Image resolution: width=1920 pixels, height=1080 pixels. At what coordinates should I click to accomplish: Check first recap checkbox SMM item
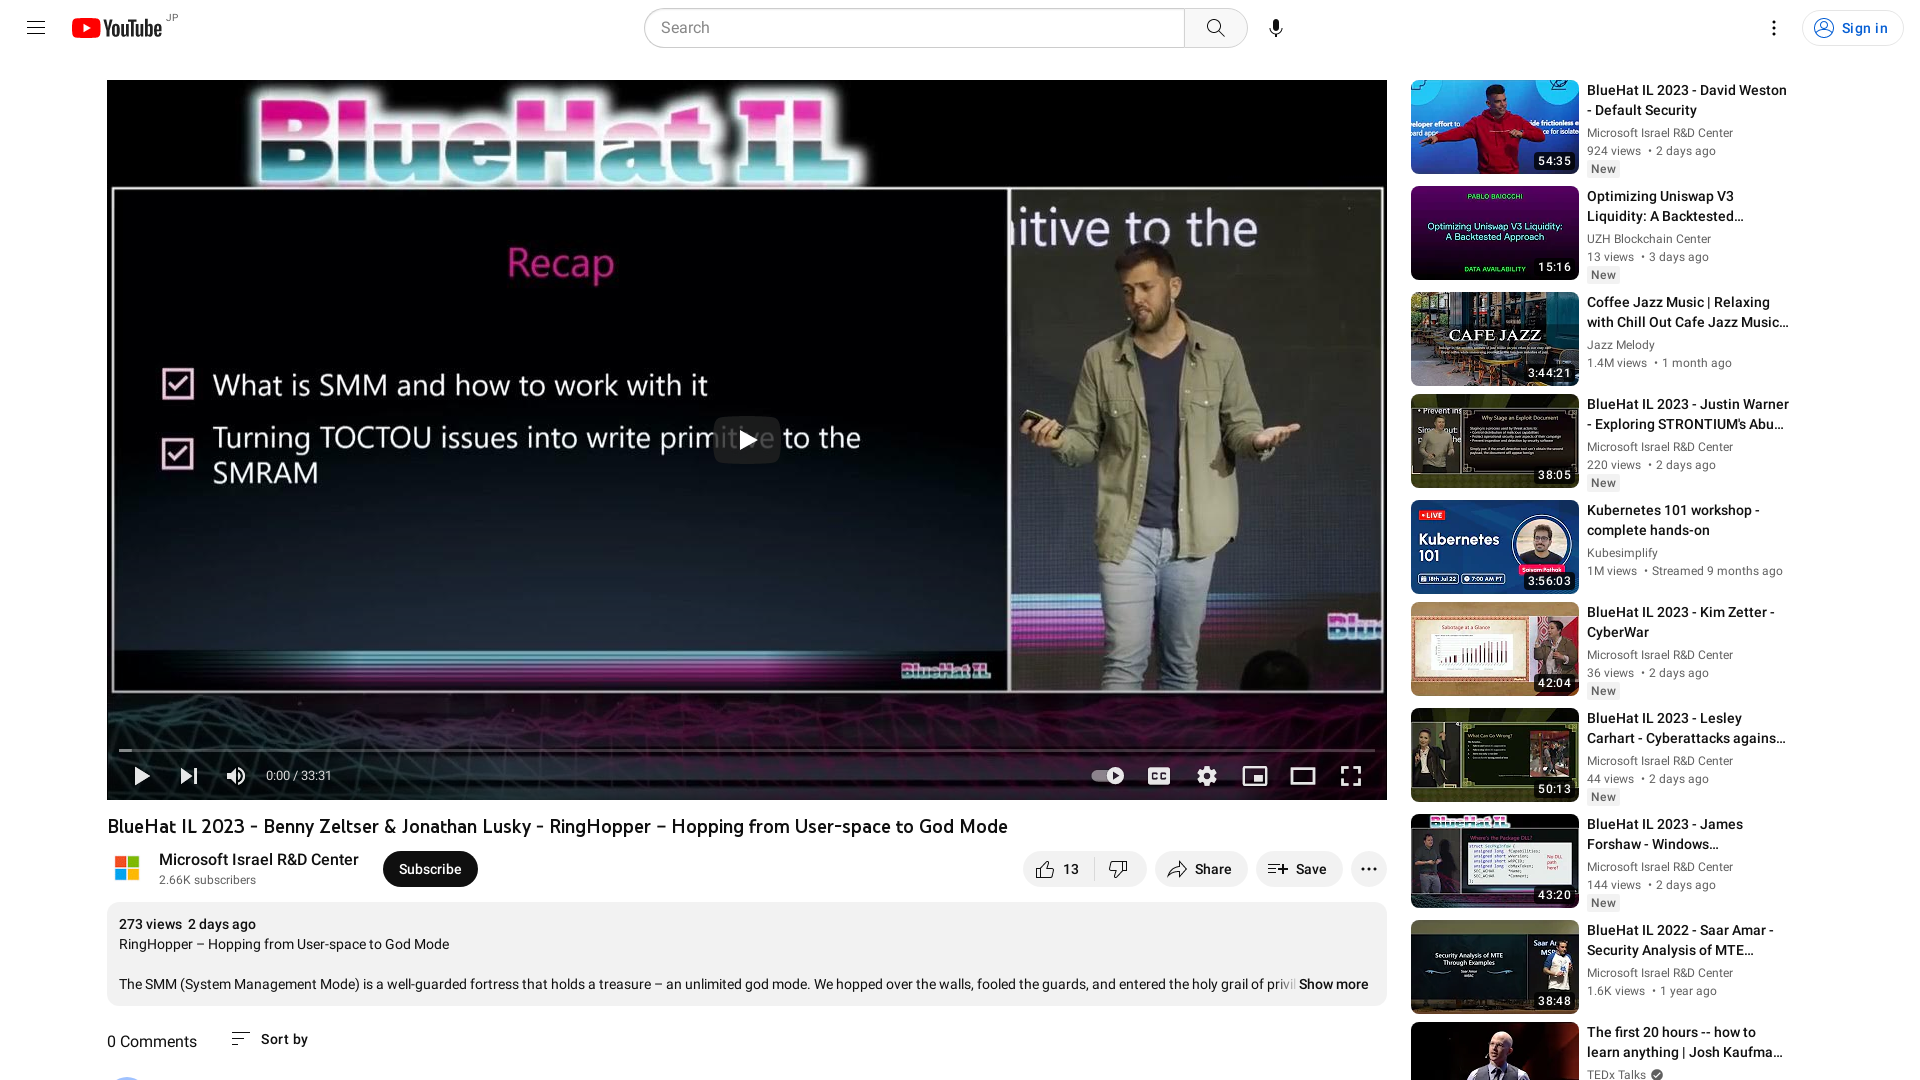pos(178,385)
